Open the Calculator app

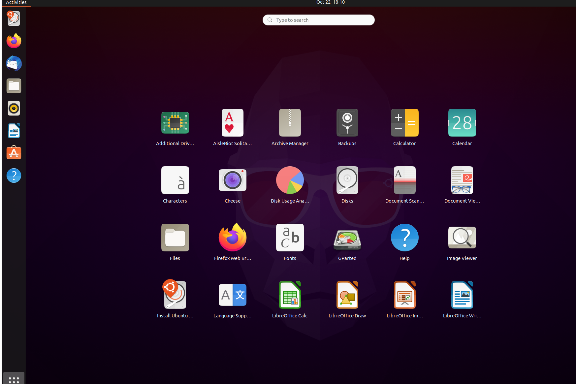pos(404,123)
